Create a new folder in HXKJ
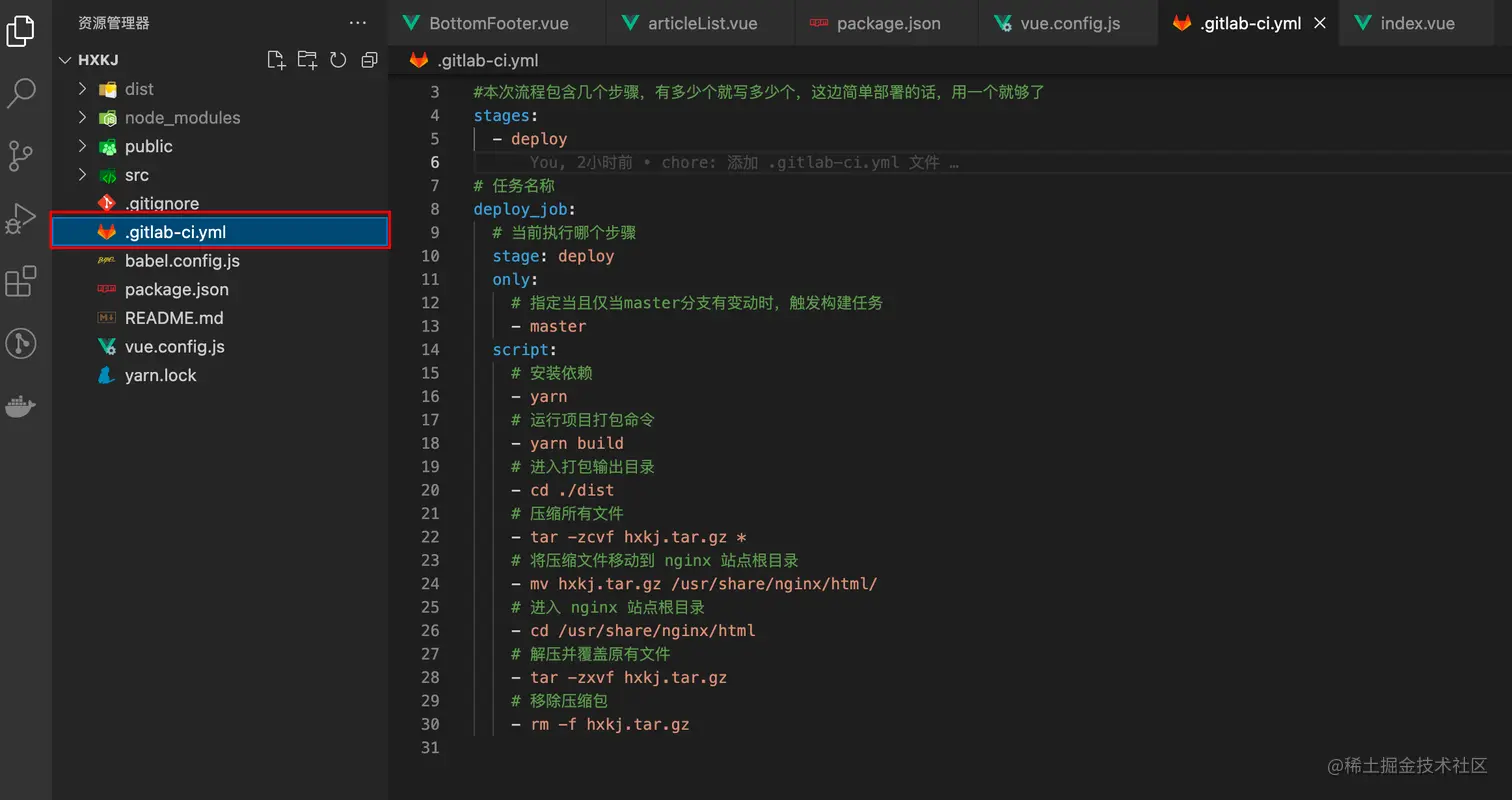1512x800 pixels. pyautogui.click(x=307, y=60)
